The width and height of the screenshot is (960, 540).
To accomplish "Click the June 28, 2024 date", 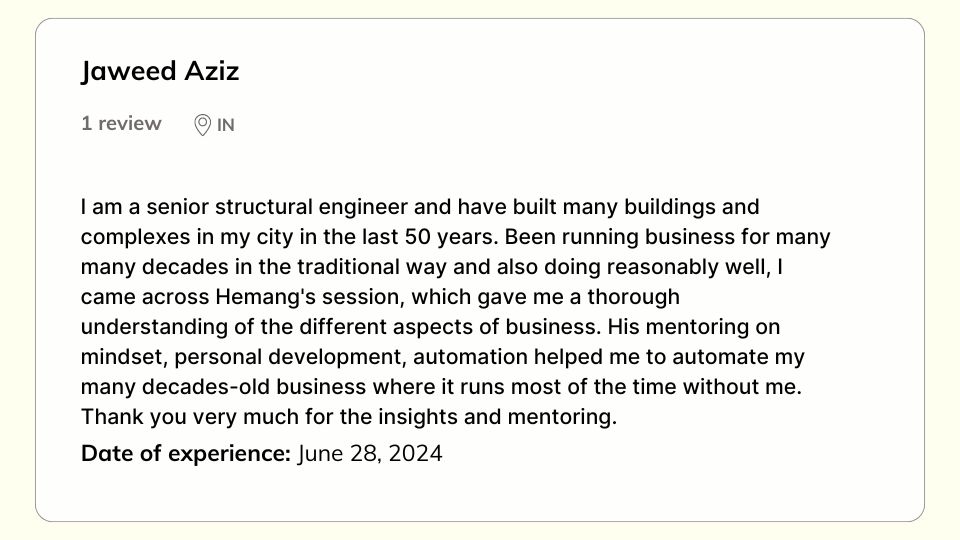I will (x=370, y=454).
